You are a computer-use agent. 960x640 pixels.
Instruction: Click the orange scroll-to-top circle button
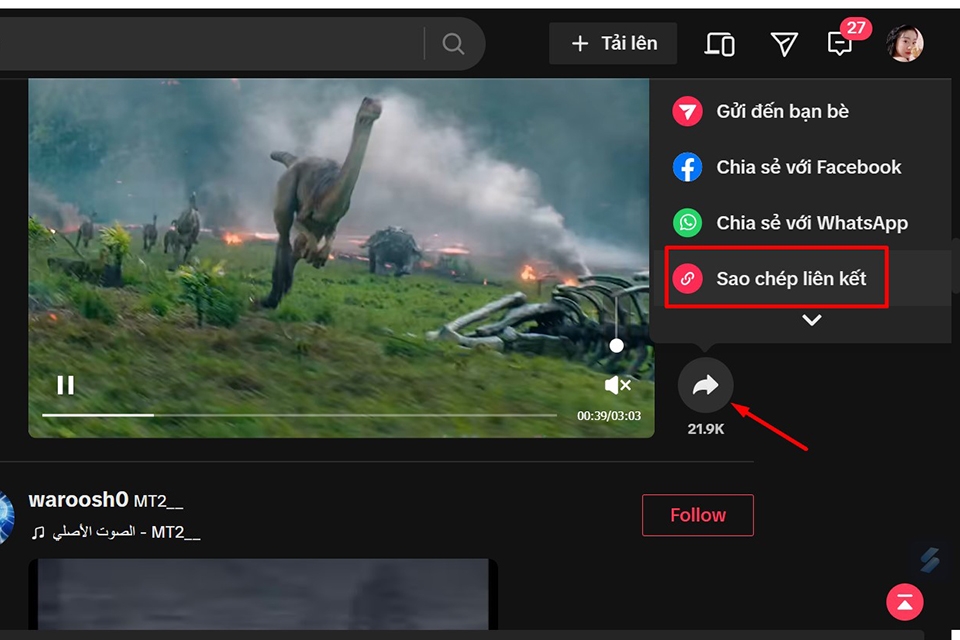(904, 602)
